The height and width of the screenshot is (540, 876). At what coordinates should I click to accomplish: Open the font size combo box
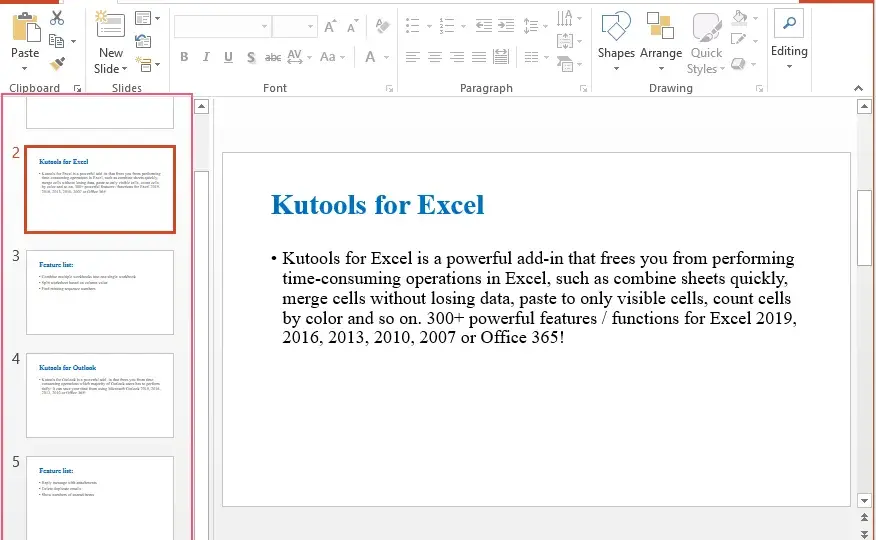point(294,26)
